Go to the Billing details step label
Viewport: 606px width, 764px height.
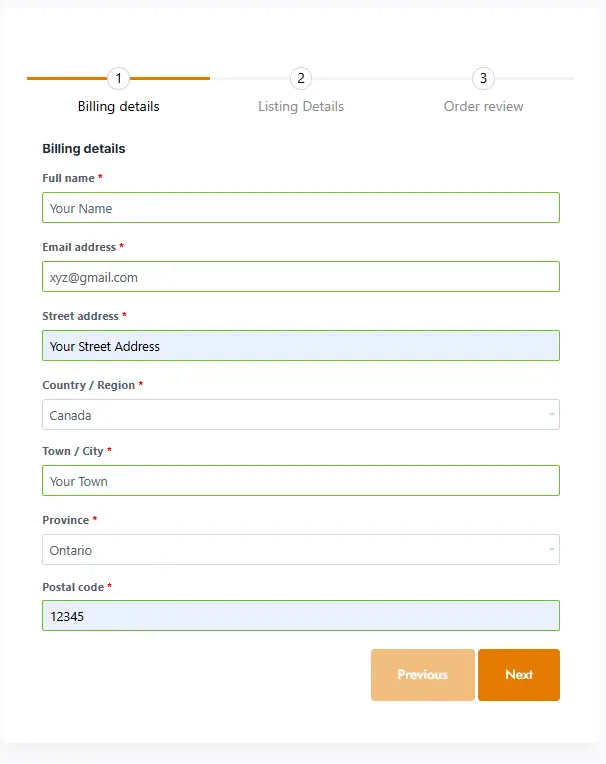118,106
